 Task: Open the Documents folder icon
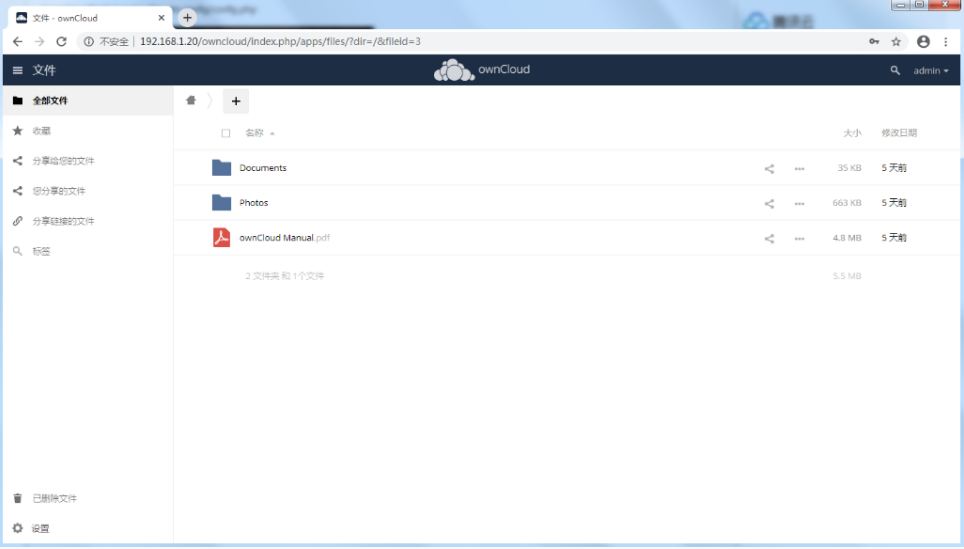[222, 168]
